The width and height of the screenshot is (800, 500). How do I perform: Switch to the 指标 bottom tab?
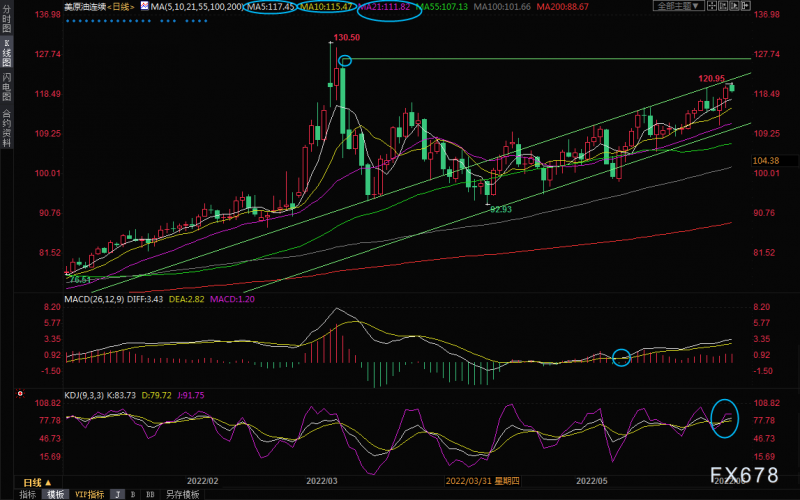(x=28, y=494)
